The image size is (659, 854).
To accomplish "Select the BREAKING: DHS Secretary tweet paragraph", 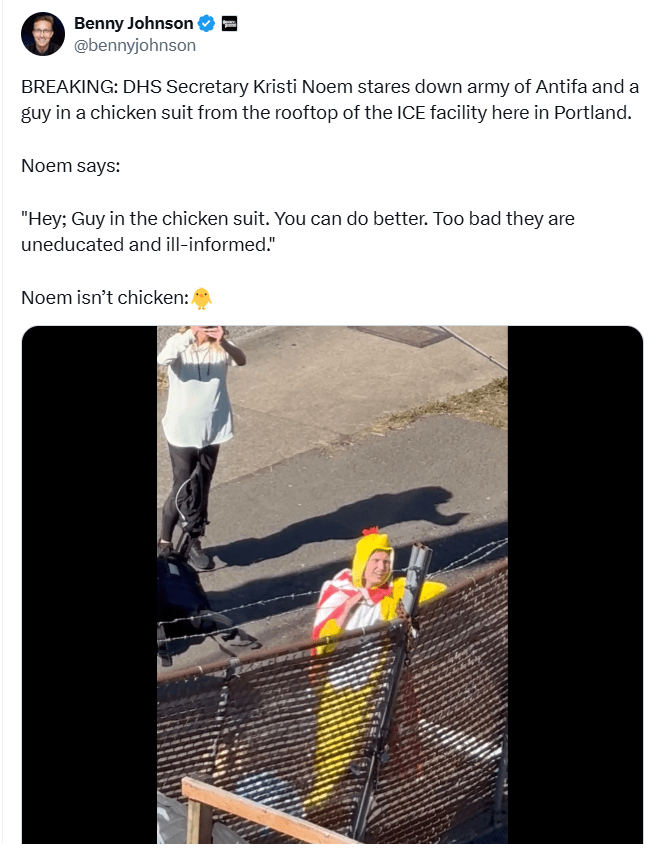I will (x=330, y=100).
